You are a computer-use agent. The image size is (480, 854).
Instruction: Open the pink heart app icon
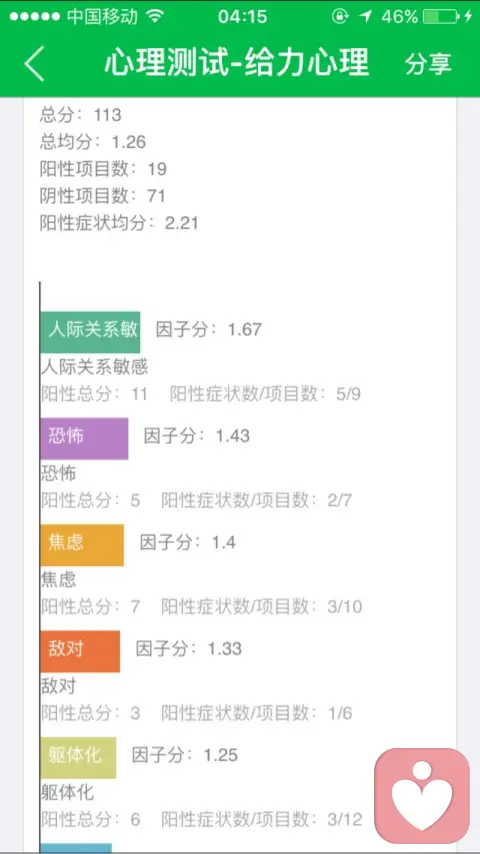click(x=422, y=795)
